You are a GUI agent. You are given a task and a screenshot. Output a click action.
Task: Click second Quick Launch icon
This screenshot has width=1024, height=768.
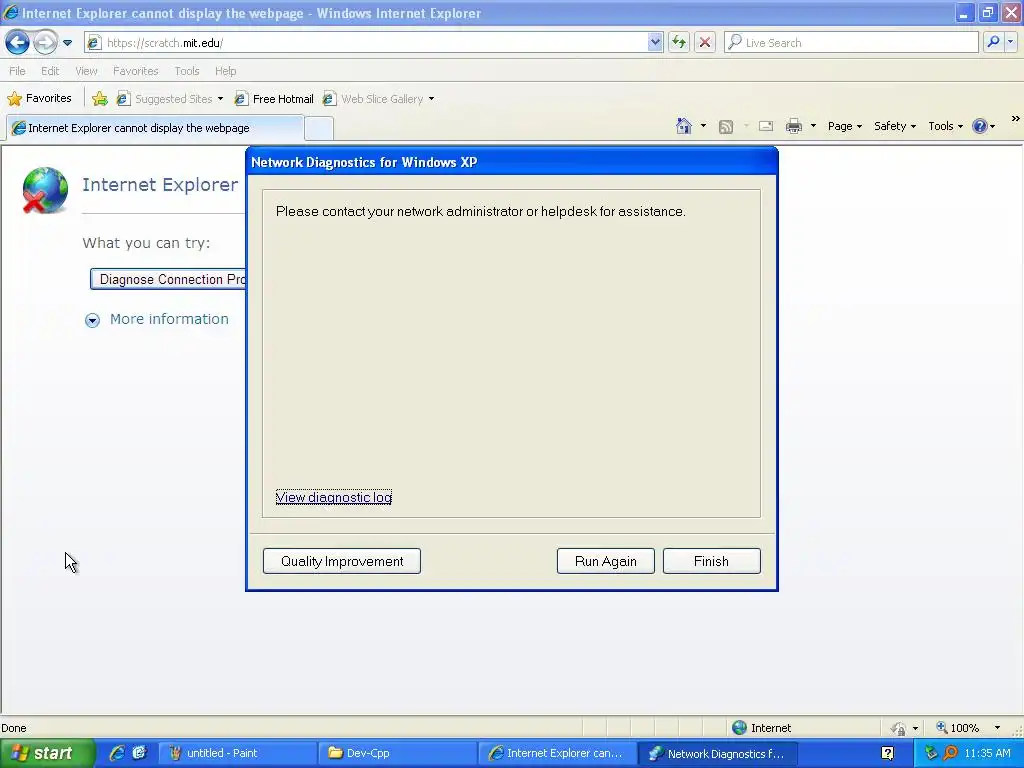tap(139, 754)
